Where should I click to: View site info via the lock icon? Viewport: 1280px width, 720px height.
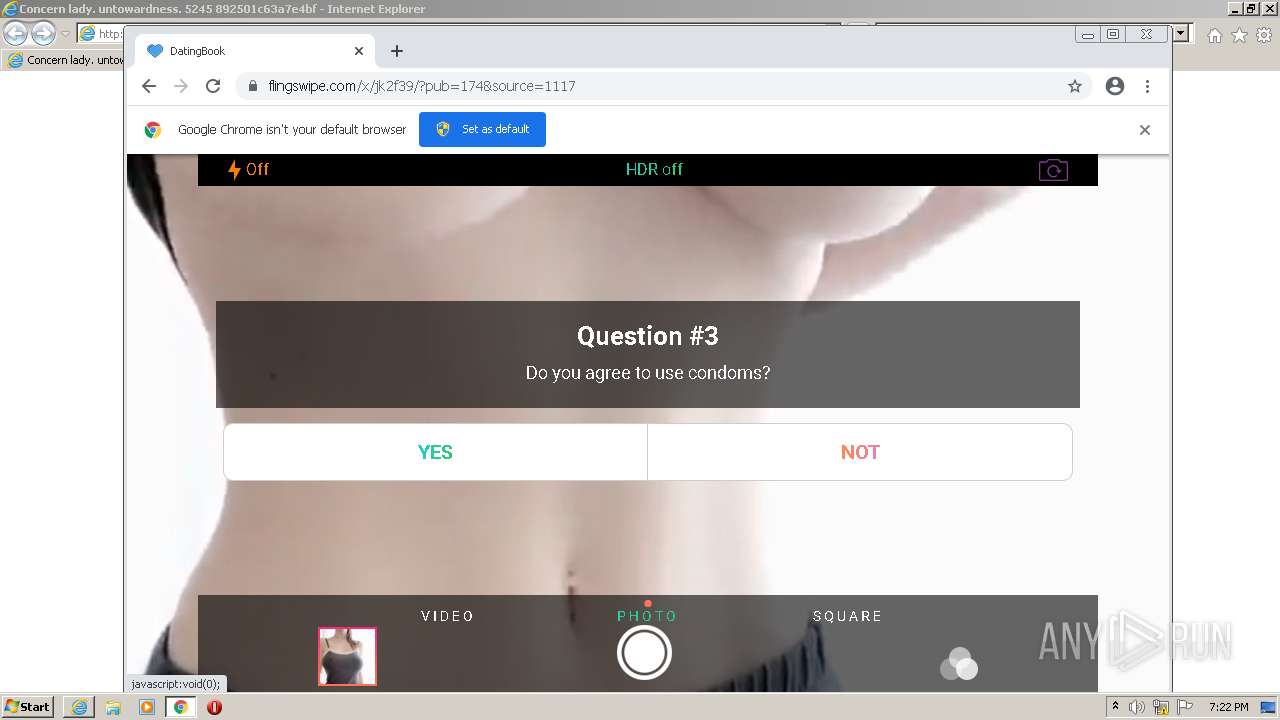[x=253, y=86]
